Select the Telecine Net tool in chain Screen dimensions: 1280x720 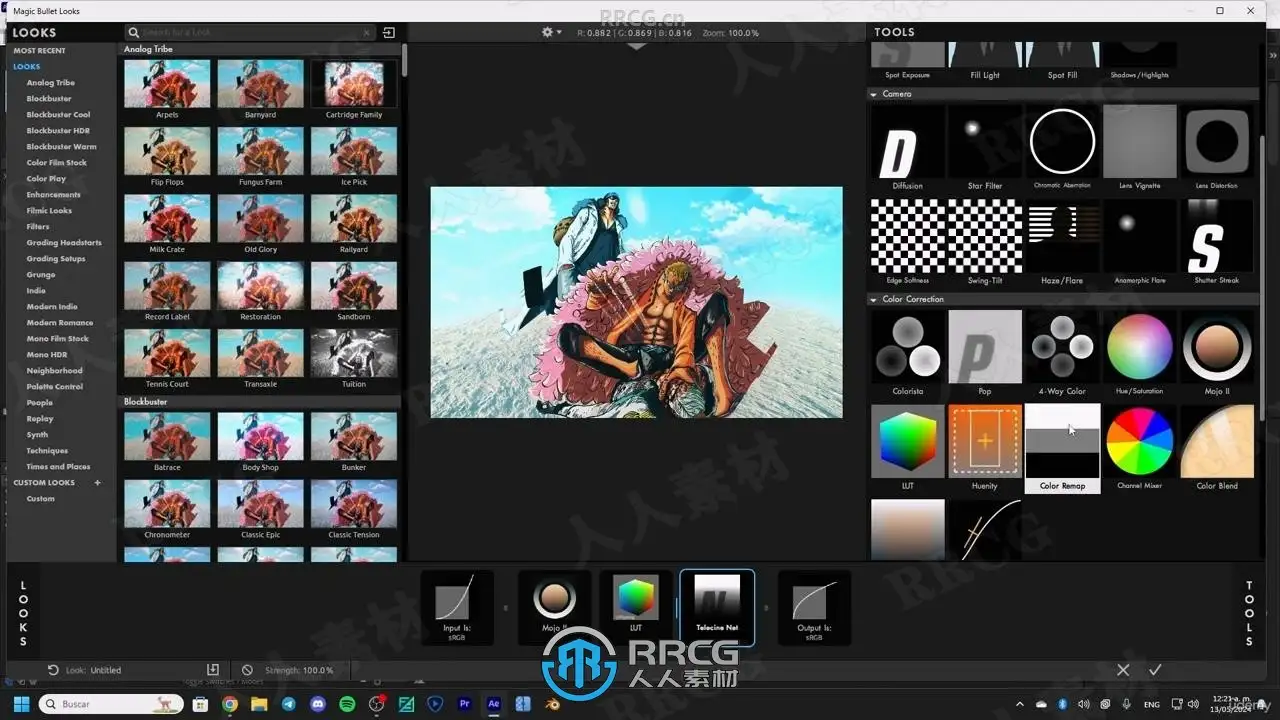click(717, 607)
